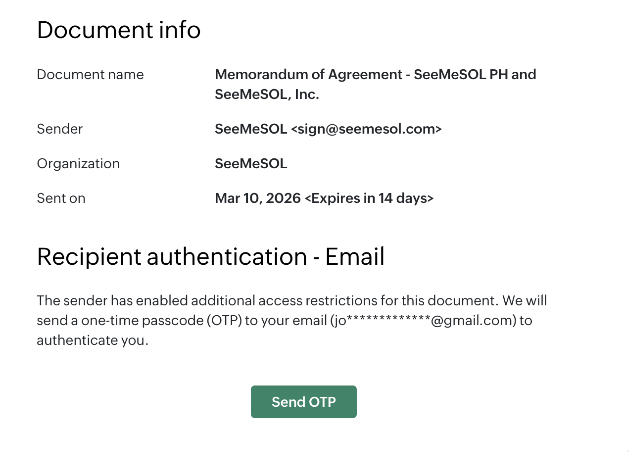Click the Organization field label
Image resolution: width=629 pixels, height=452 pixels.
pyautogui.click(x=78, y=163)
